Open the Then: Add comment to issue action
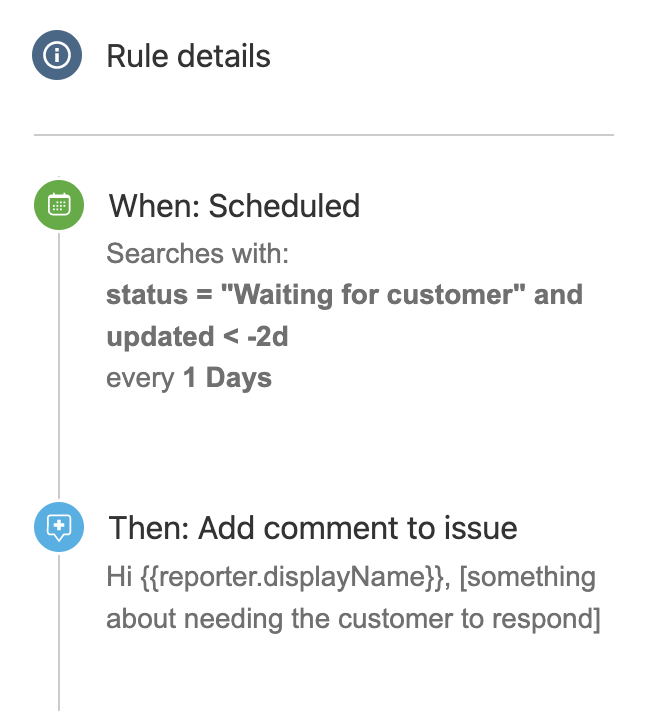This screenshot has width=654, height=712. coord(313,528)
